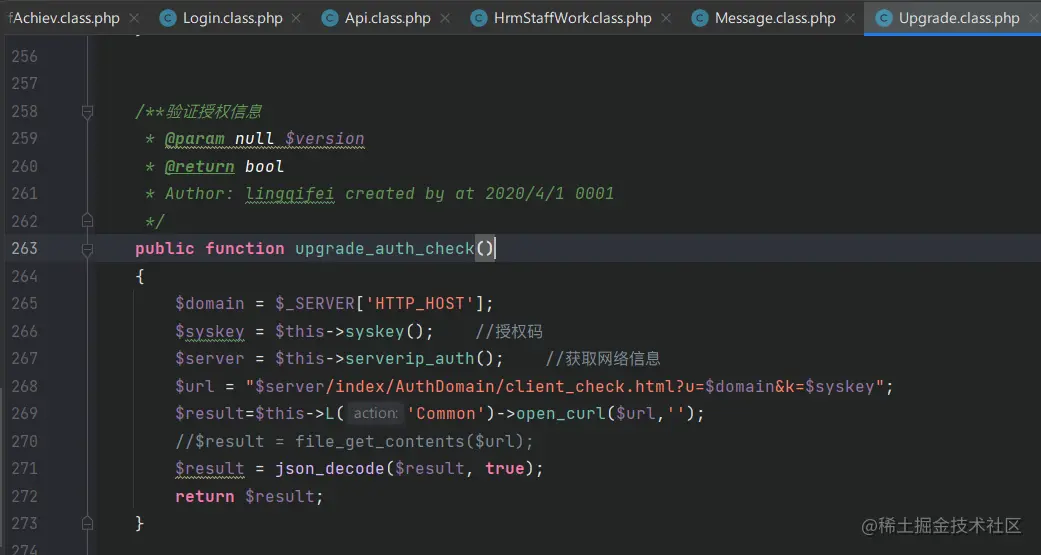
Task: Click line number 263 in the gutter
Action: click(x=25, y=248)
